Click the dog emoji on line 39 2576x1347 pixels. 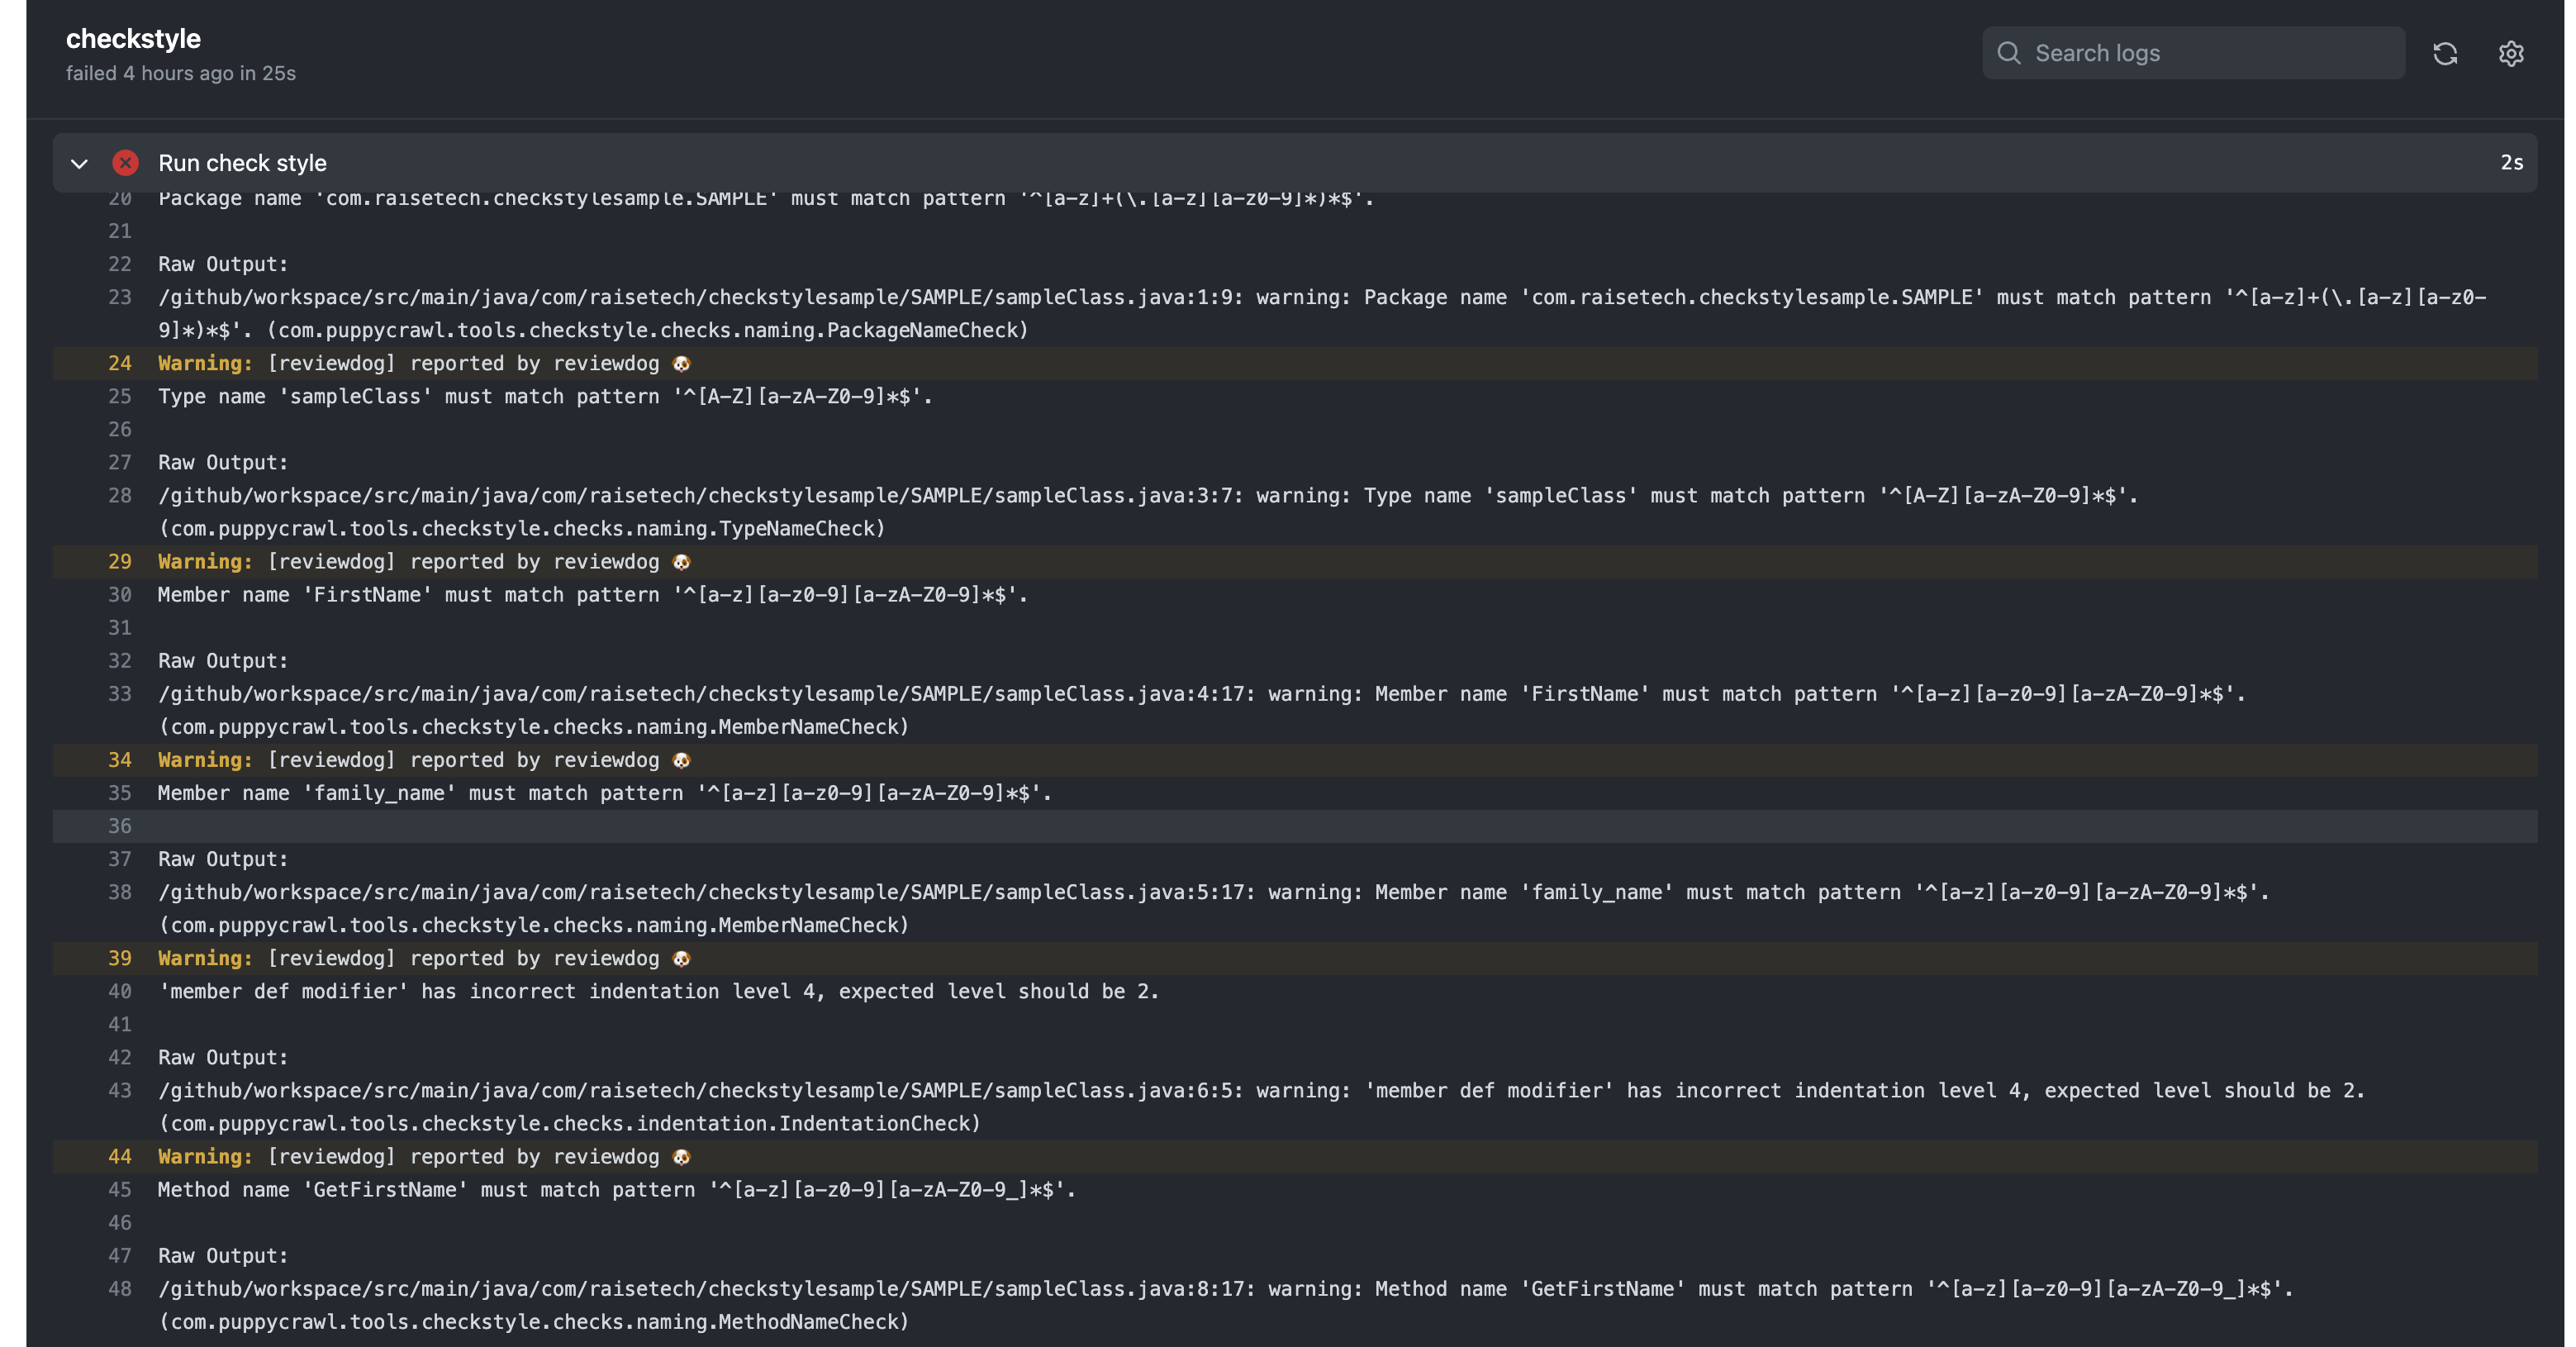tap(683, 958)
